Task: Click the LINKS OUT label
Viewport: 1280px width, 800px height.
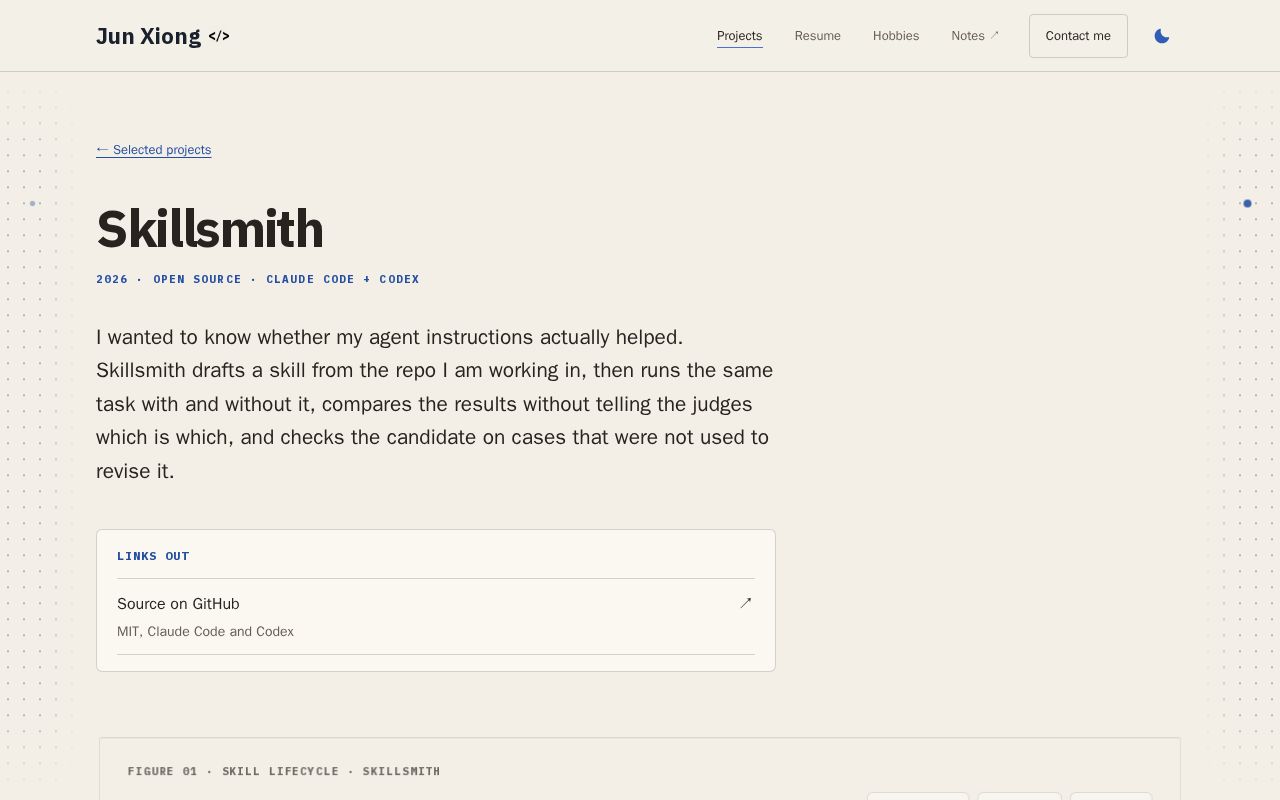Action: [x=153, y=556]
